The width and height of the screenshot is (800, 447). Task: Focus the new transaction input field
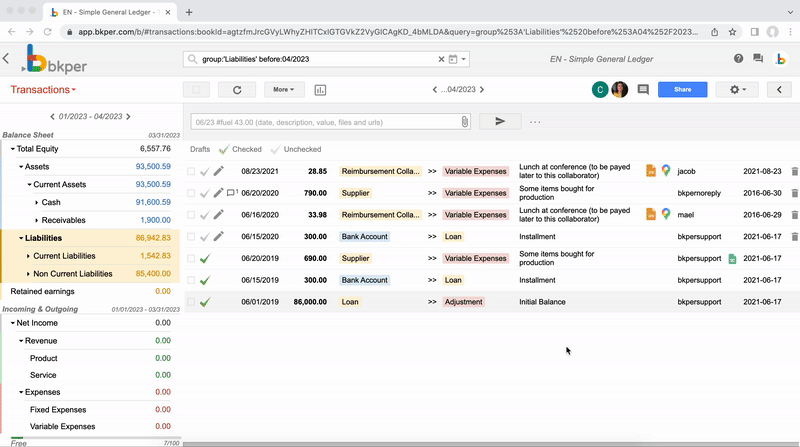pos(325,122)
